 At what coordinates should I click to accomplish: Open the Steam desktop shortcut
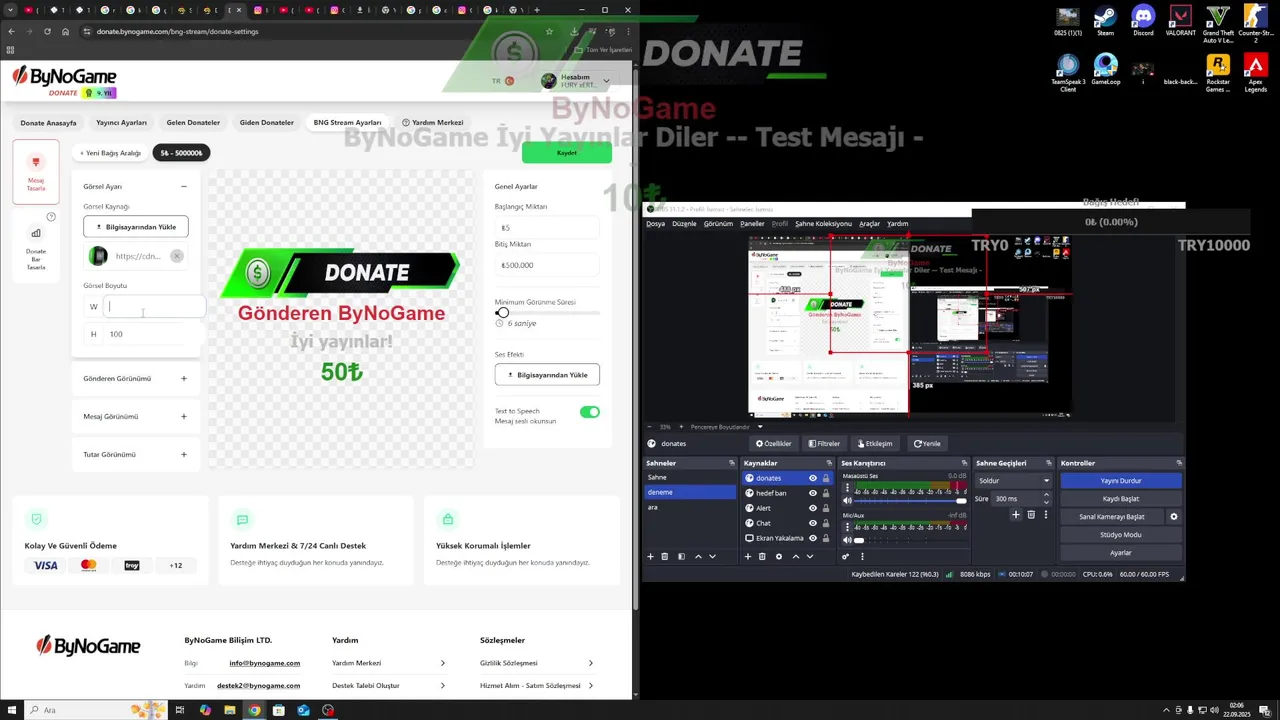coord(1105,20)
